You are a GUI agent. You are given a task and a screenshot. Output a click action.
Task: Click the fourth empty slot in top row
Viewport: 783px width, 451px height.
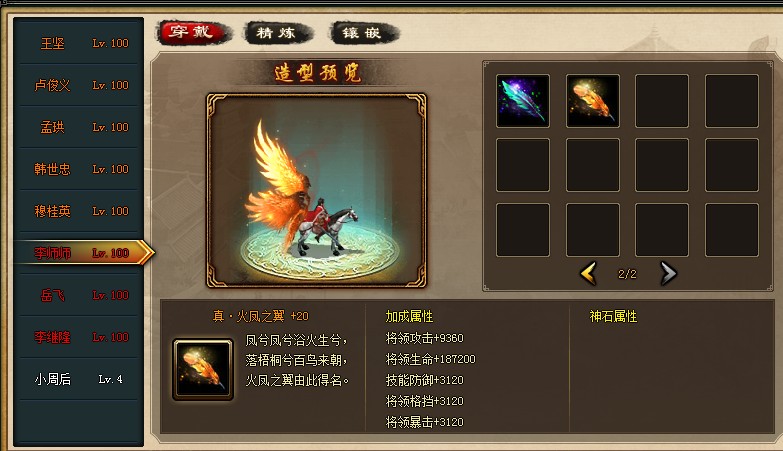click(732, 101)
